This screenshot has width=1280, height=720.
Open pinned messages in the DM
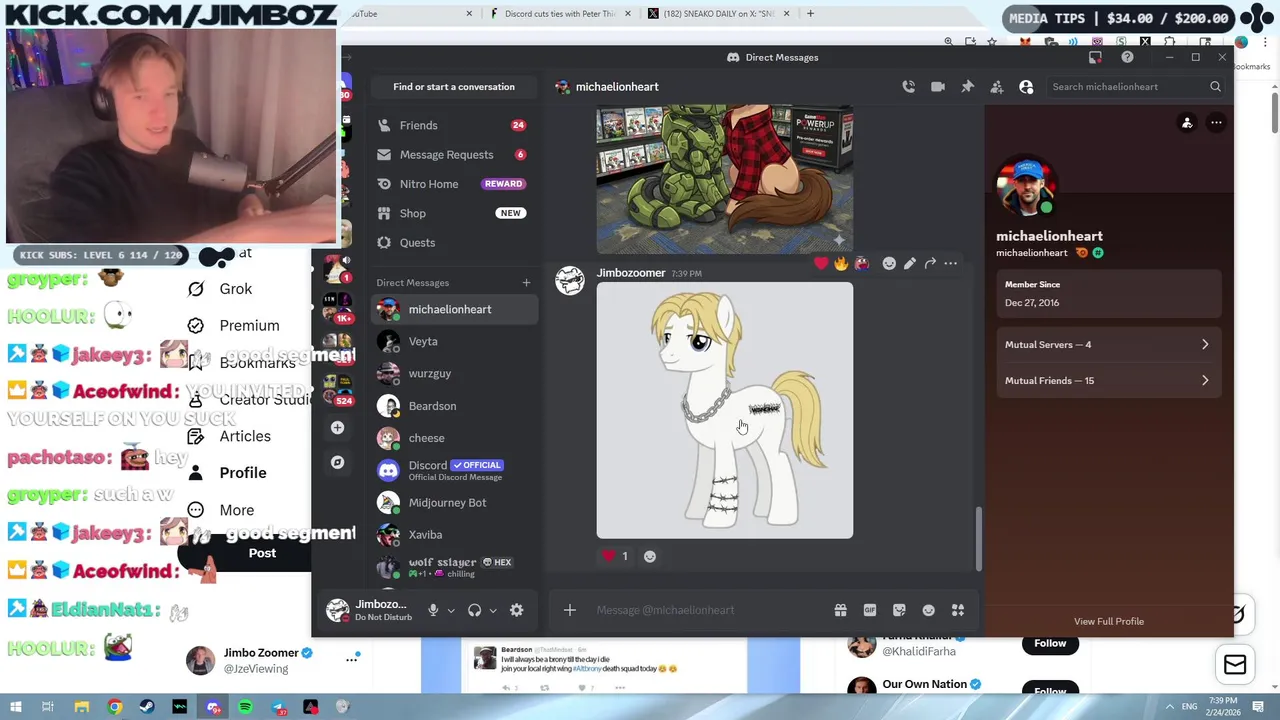tap(967, 87)
